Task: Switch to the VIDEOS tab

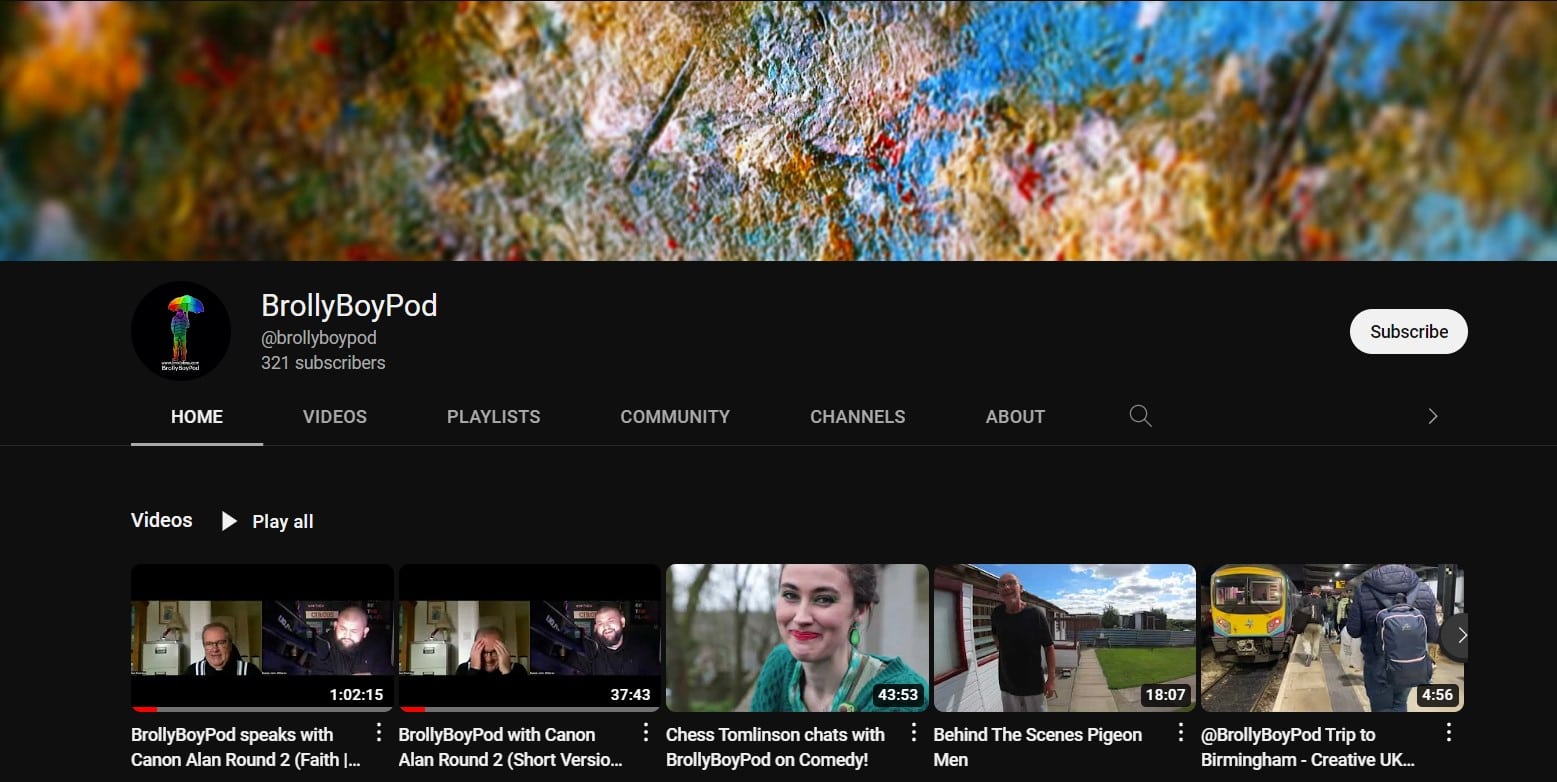Action: pyautogui.click(x=335, y=417)
